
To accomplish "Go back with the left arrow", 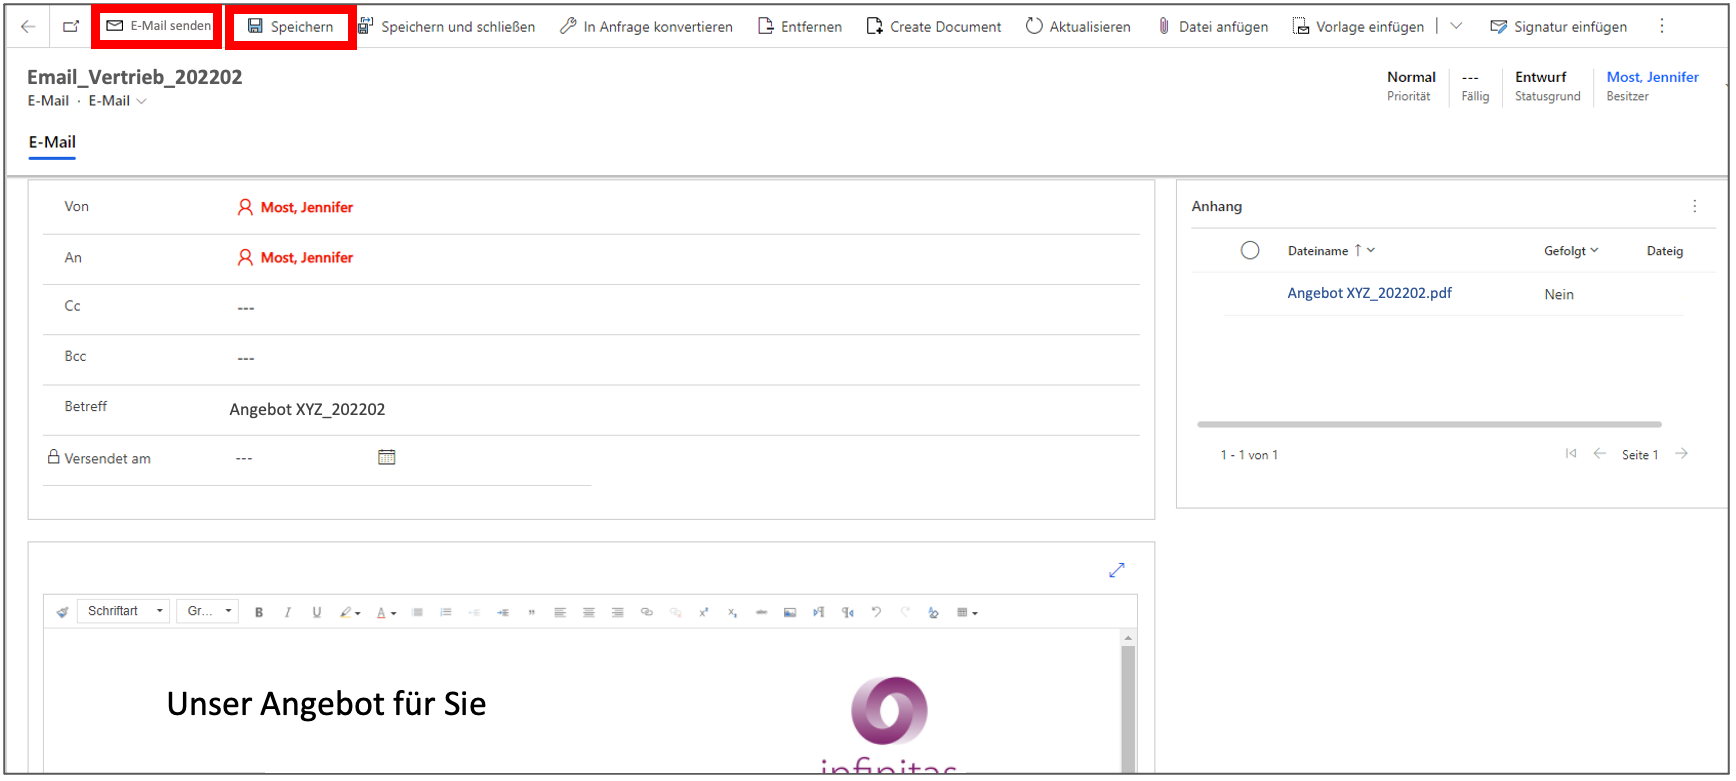I will 28,26.
